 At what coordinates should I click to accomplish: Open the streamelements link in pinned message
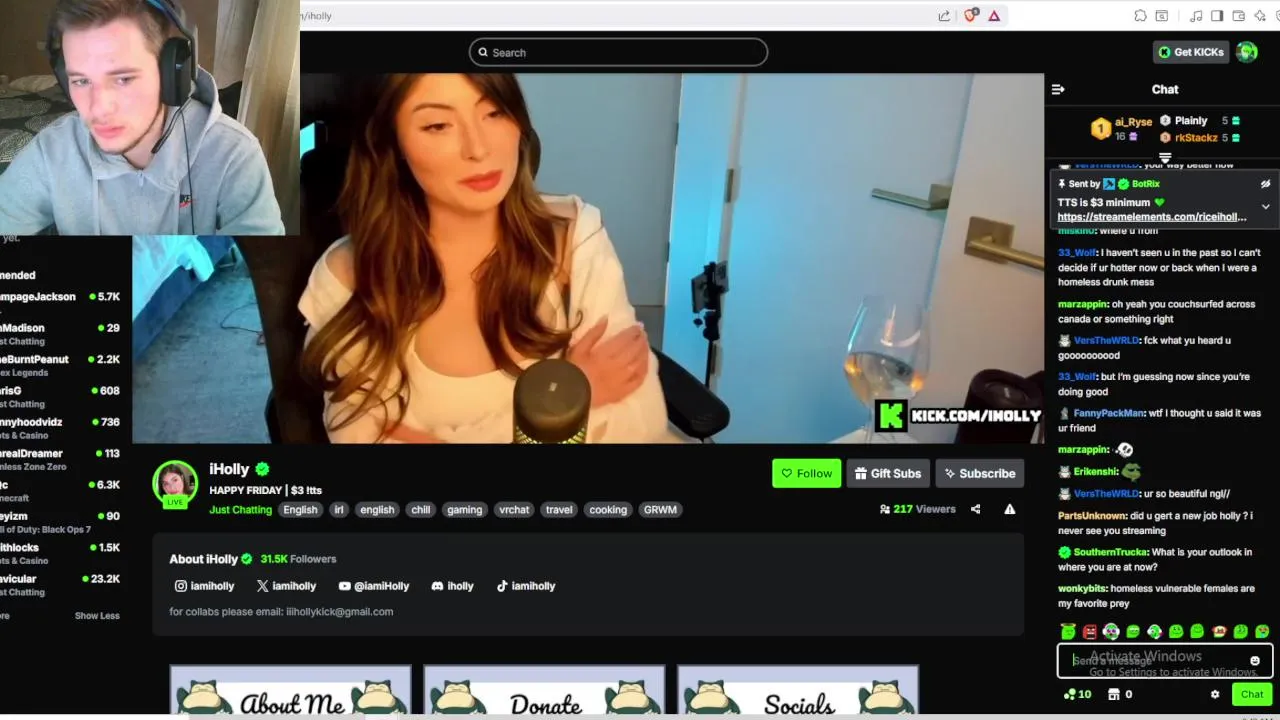[x=1152, y=217]
